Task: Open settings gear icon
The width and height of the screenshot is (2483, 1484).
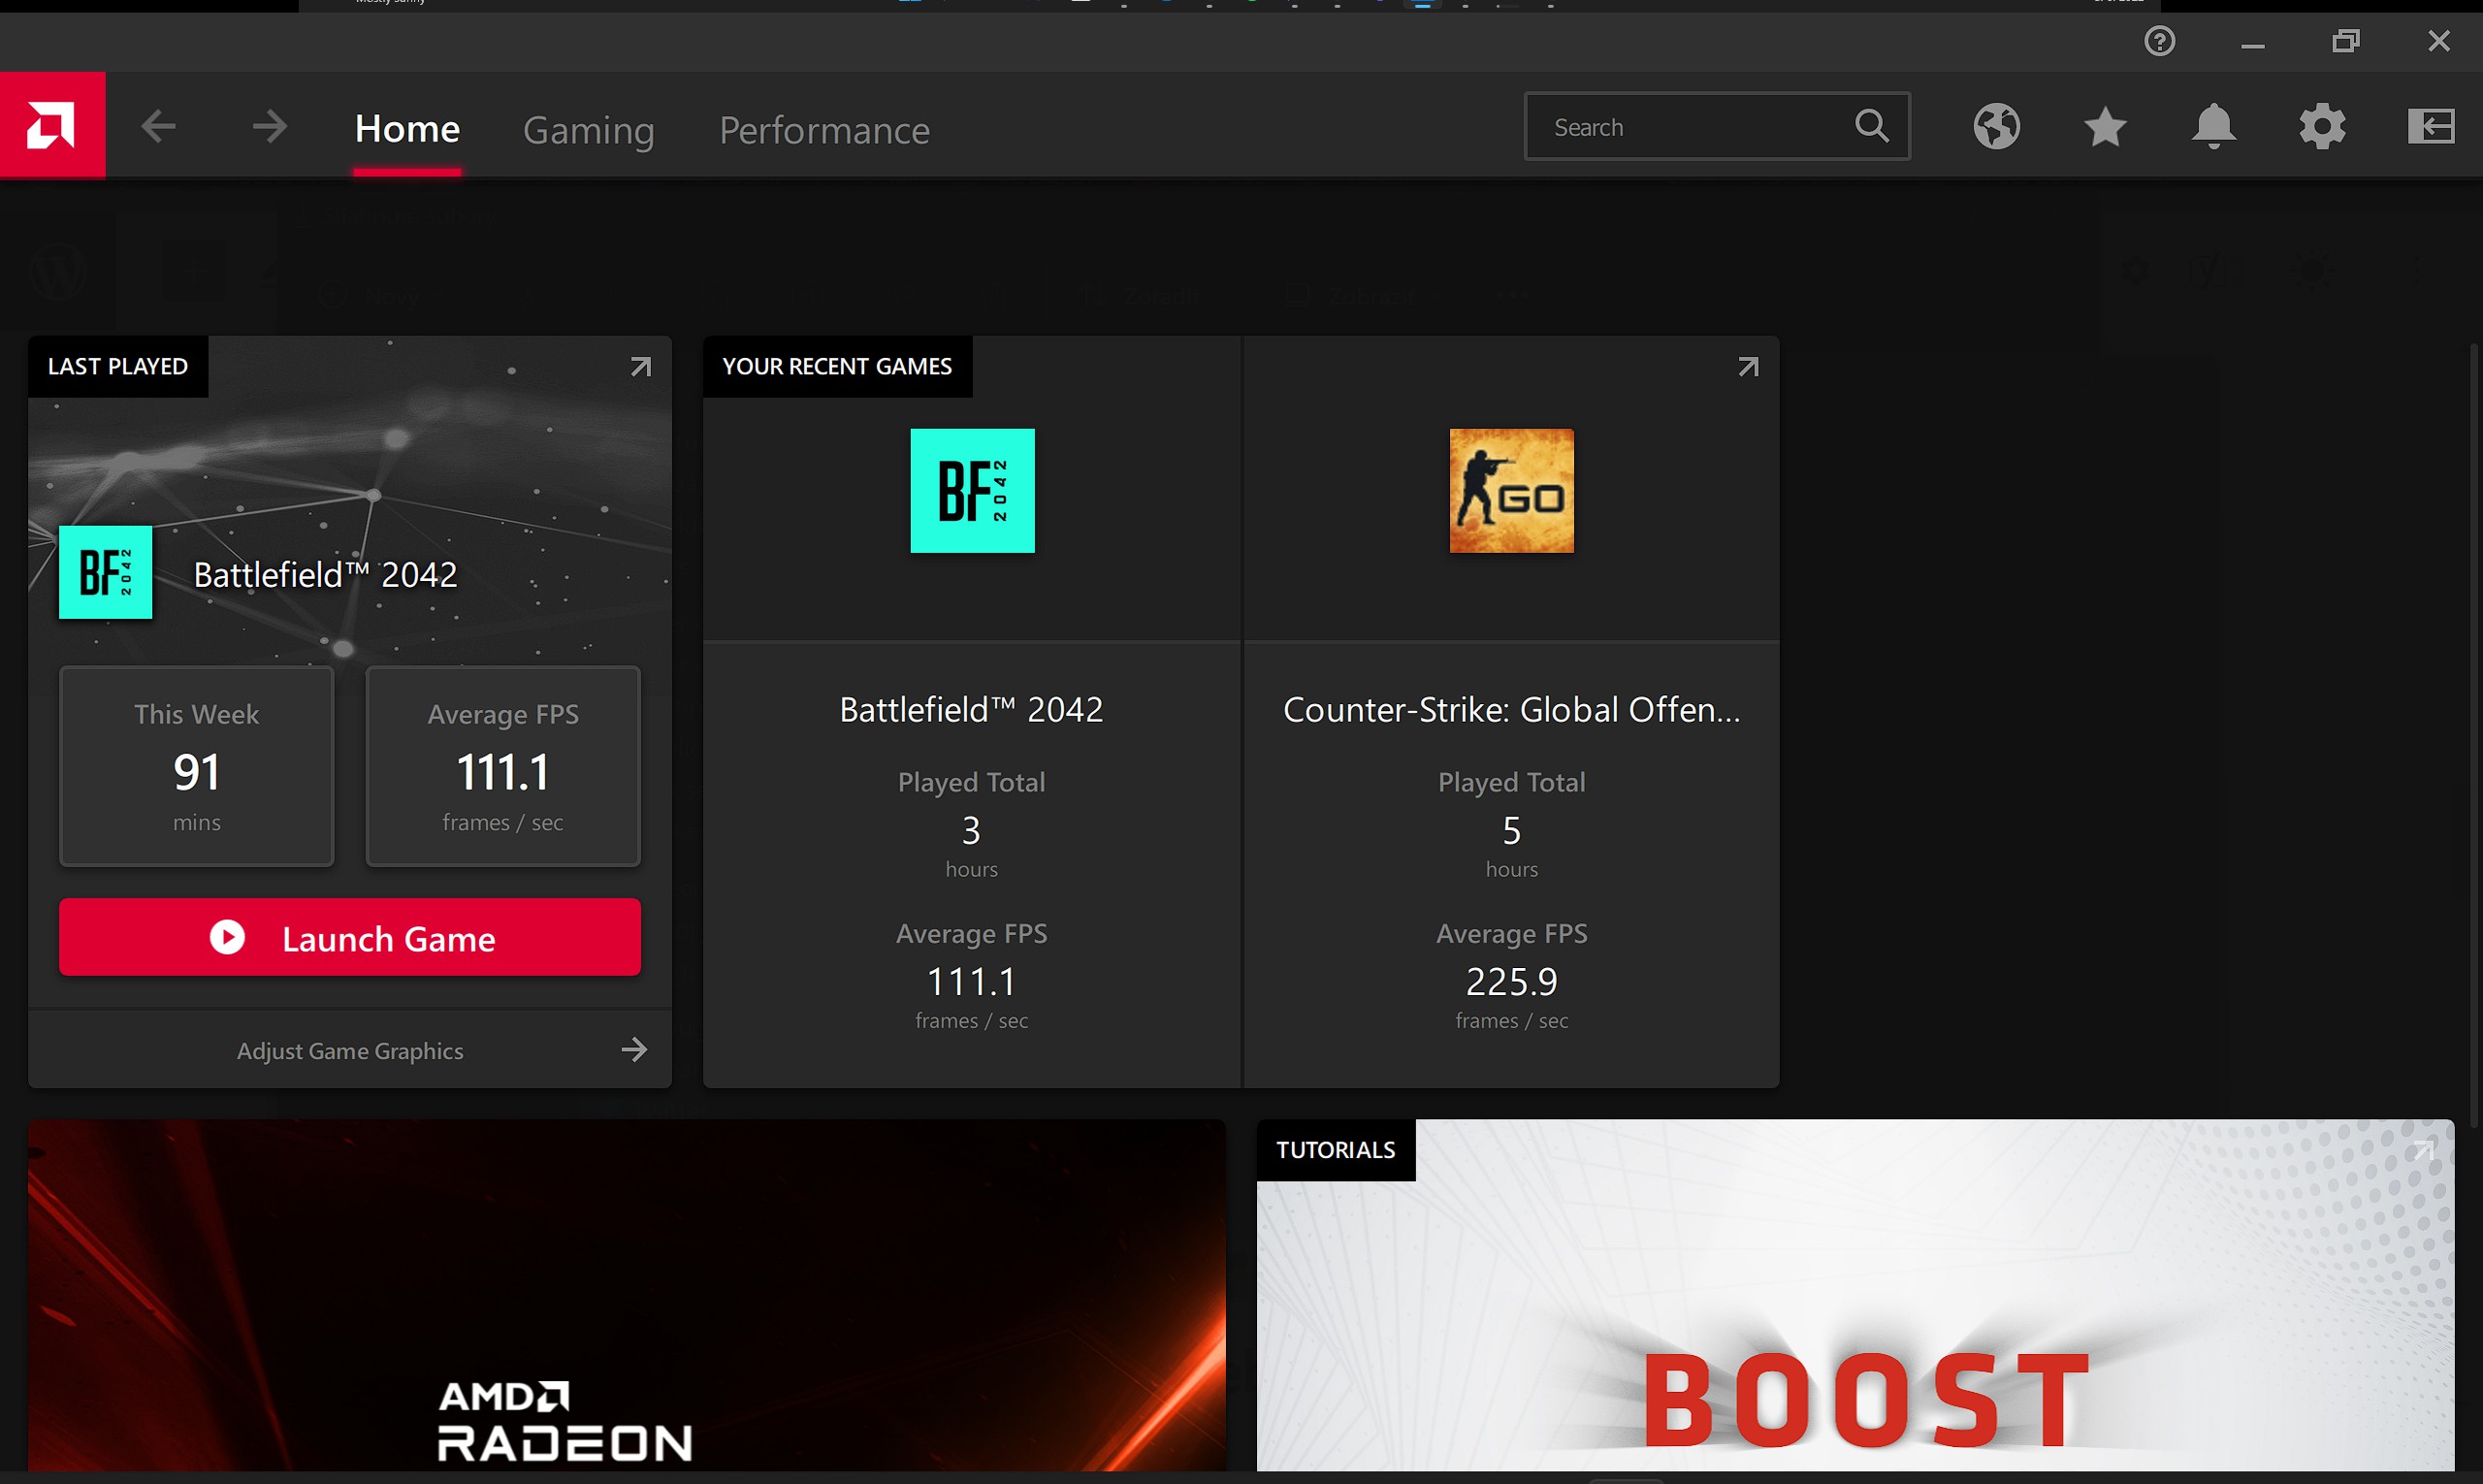Action: point(2322,127)
